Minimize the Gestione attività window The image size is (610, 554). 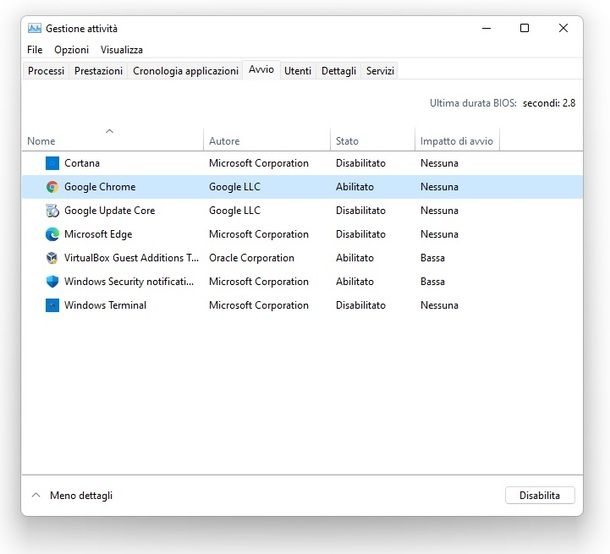tap(486, 28)
